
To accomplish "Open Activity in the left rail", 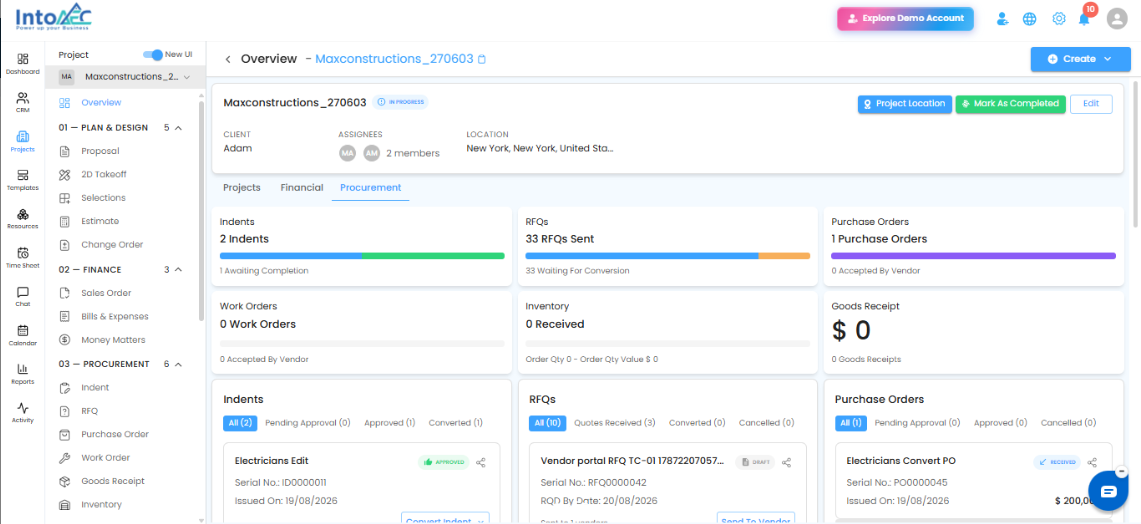I will click(x=23, y=413).
